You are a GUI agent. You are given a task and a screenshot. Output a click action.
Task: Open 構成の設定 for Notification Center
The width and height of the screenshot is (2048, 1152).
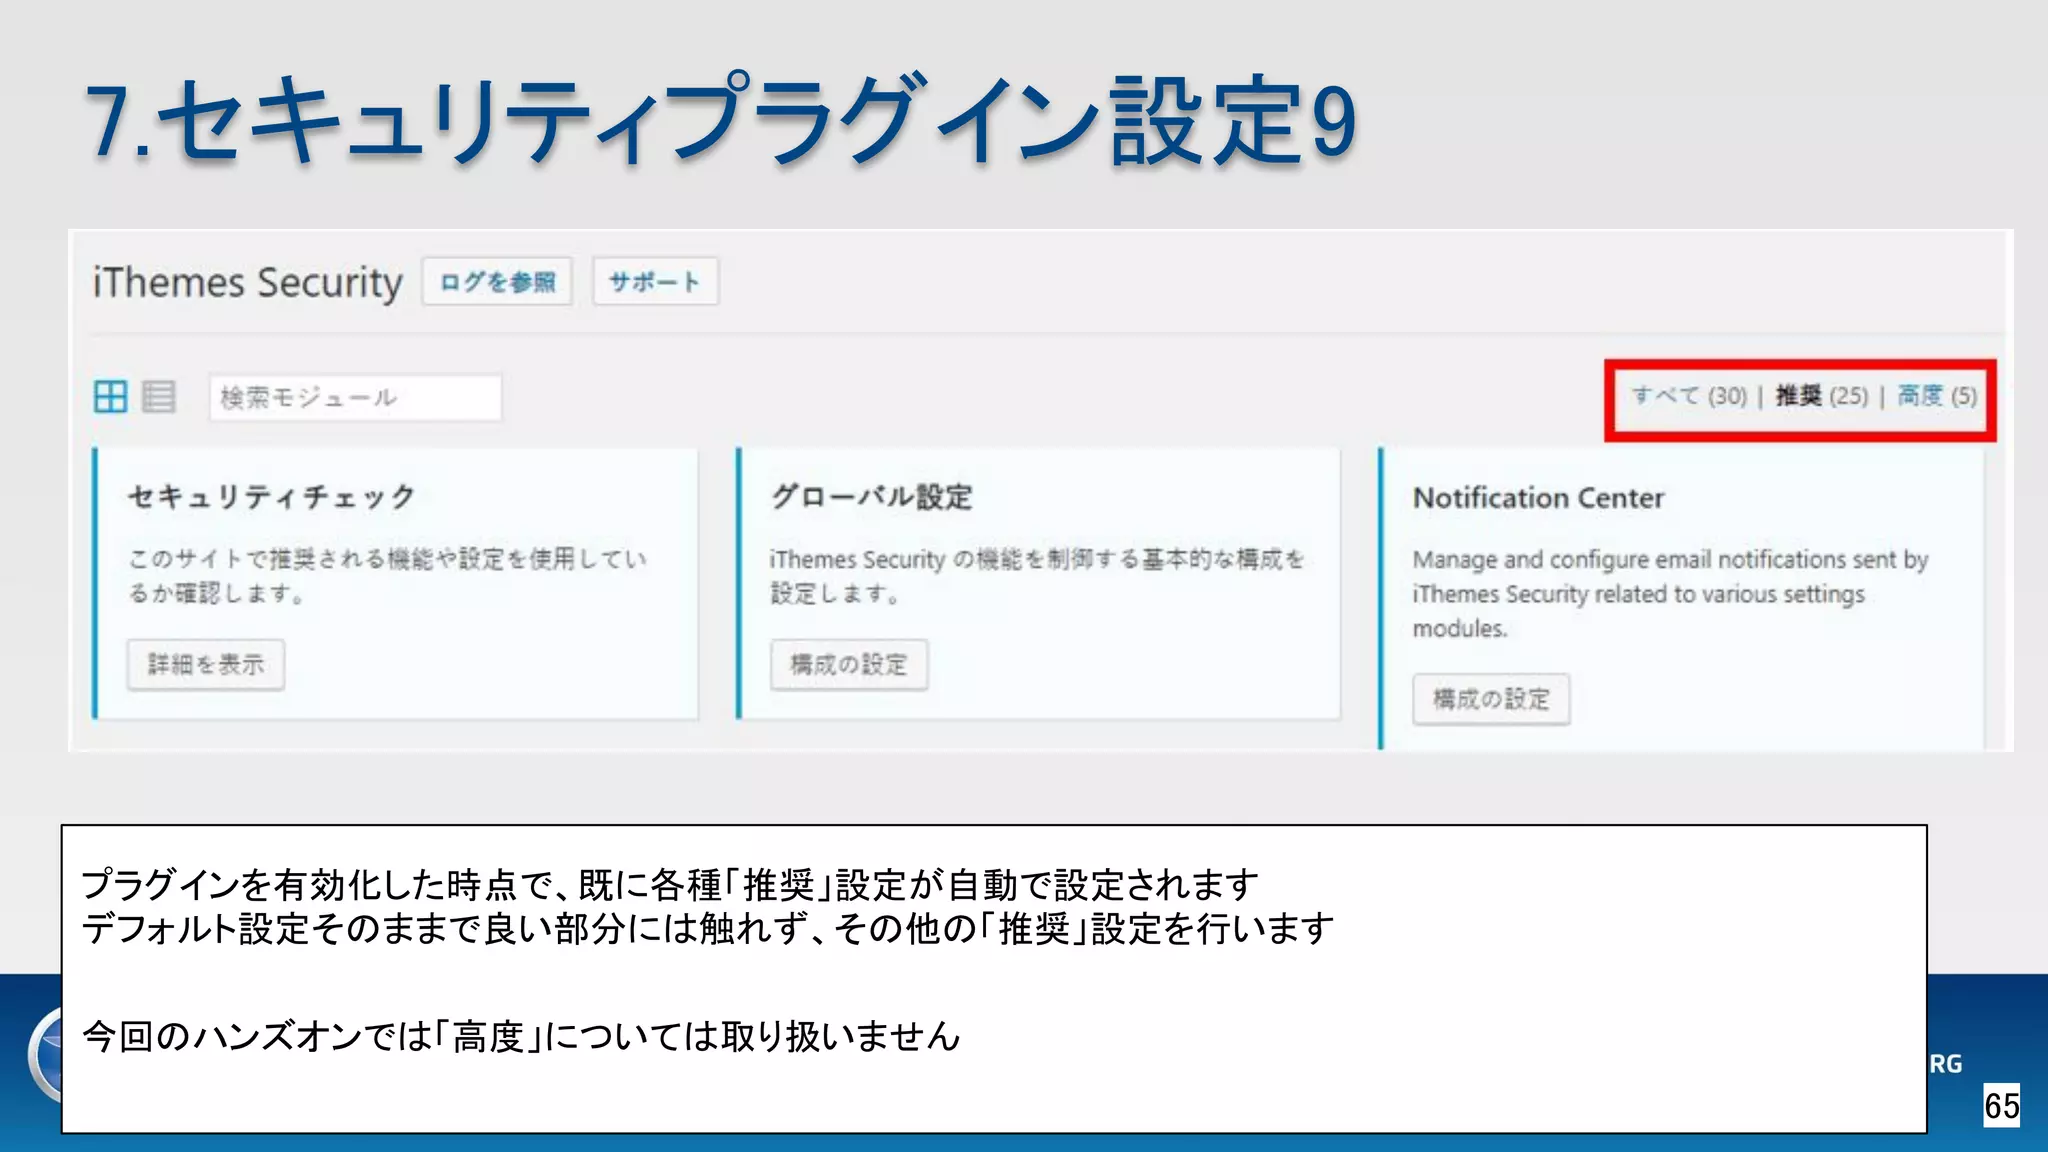pyautogui.click(x=1491, y=699)
